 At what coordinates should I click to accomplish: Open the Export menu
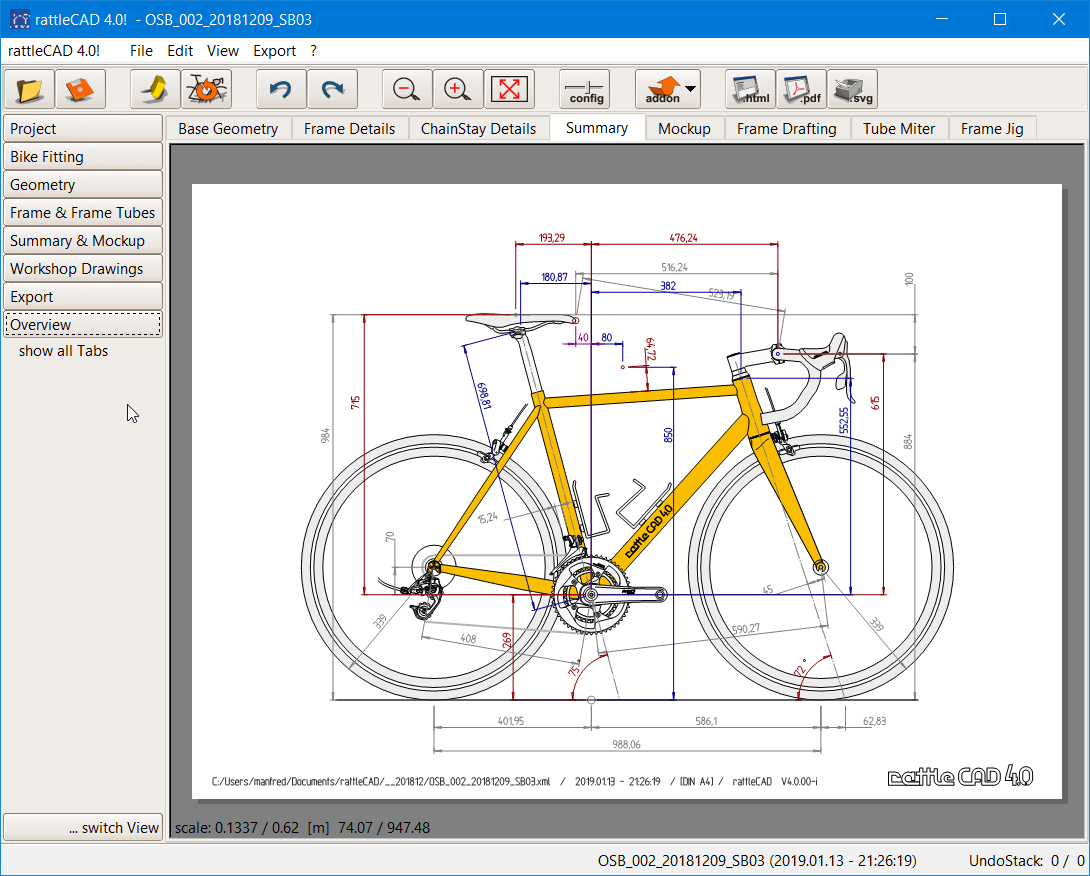click(274, 51)
